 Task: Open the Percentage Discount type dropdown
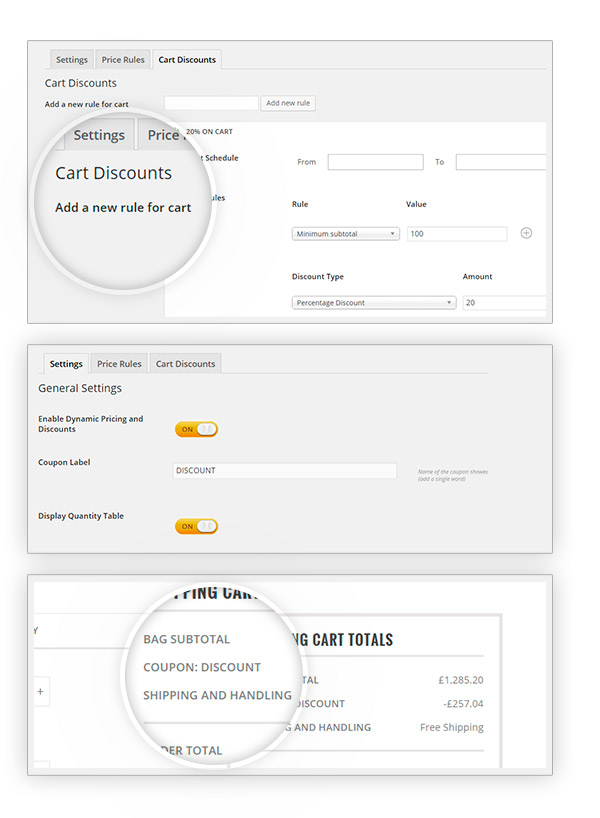click(374, 303)
